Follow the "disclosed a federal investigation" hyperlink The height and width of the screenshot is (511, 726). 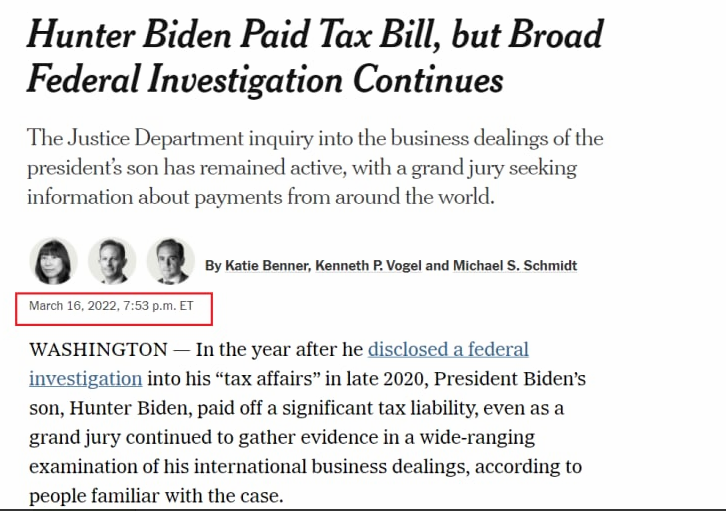(x=448, y=350)
